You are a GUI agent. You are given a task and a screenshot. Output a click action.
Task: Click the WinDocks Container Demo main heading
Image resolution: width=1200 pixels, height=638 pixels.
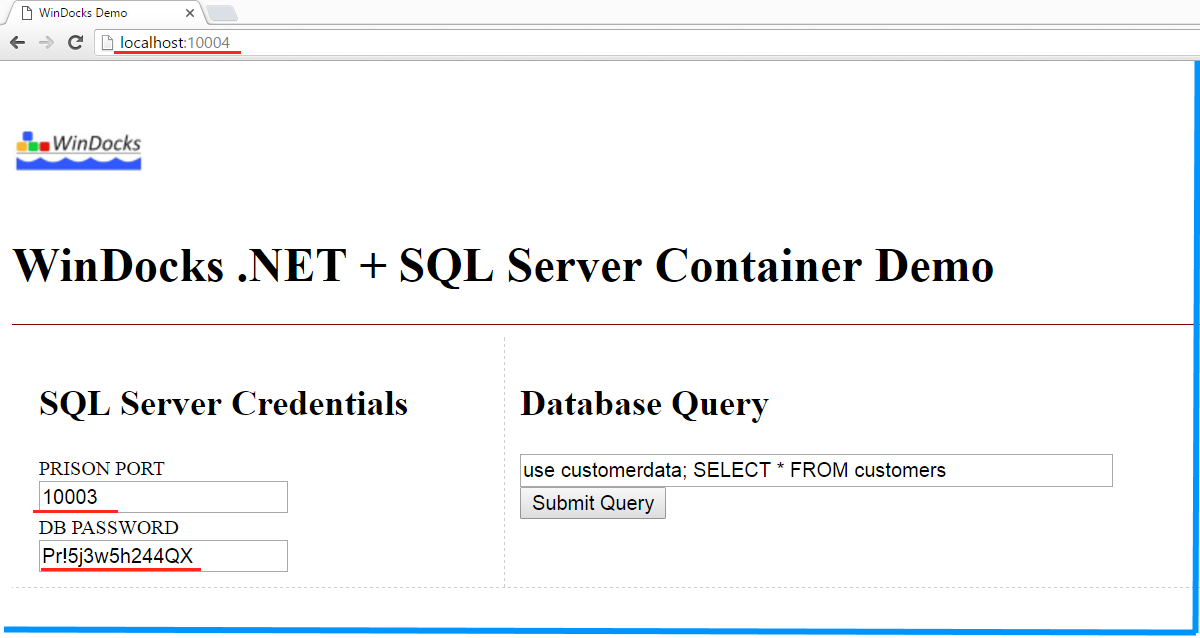pyautogui.click(x=503, y=266)
